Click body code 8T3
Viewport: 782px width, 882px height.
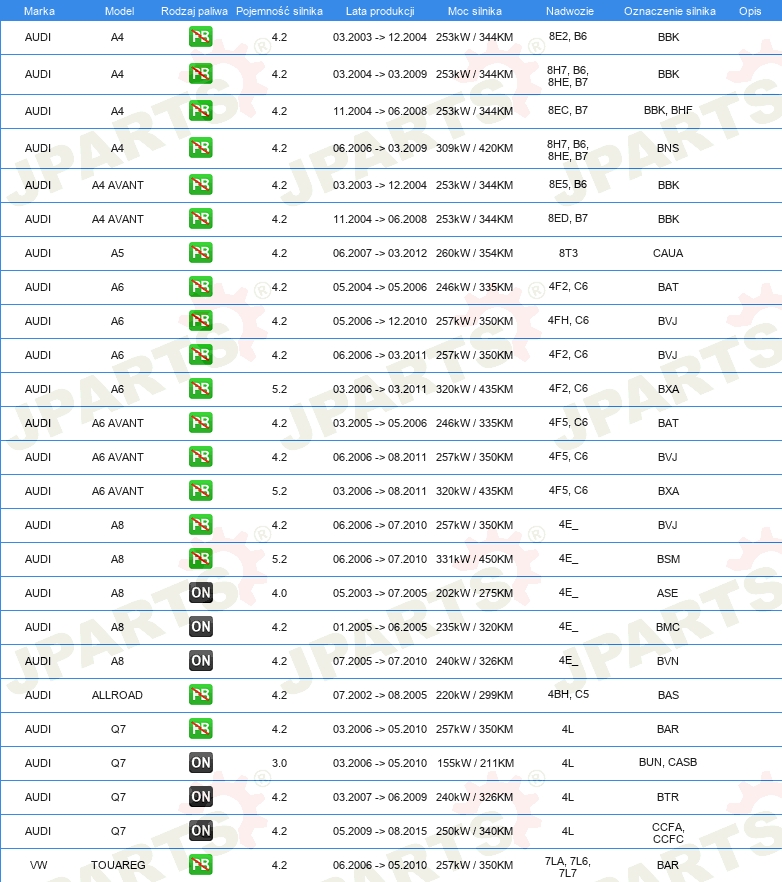[x=568, y=253]
